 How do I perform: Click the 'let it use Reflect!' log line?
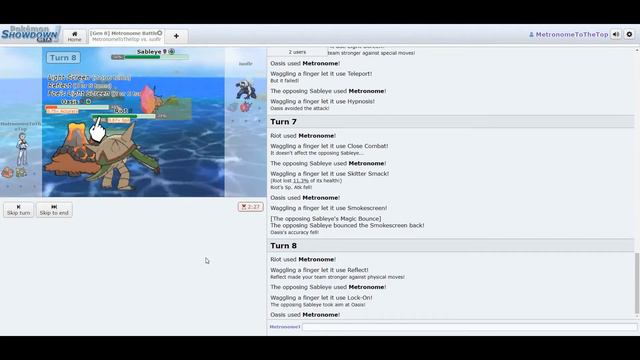click(319, 270)
